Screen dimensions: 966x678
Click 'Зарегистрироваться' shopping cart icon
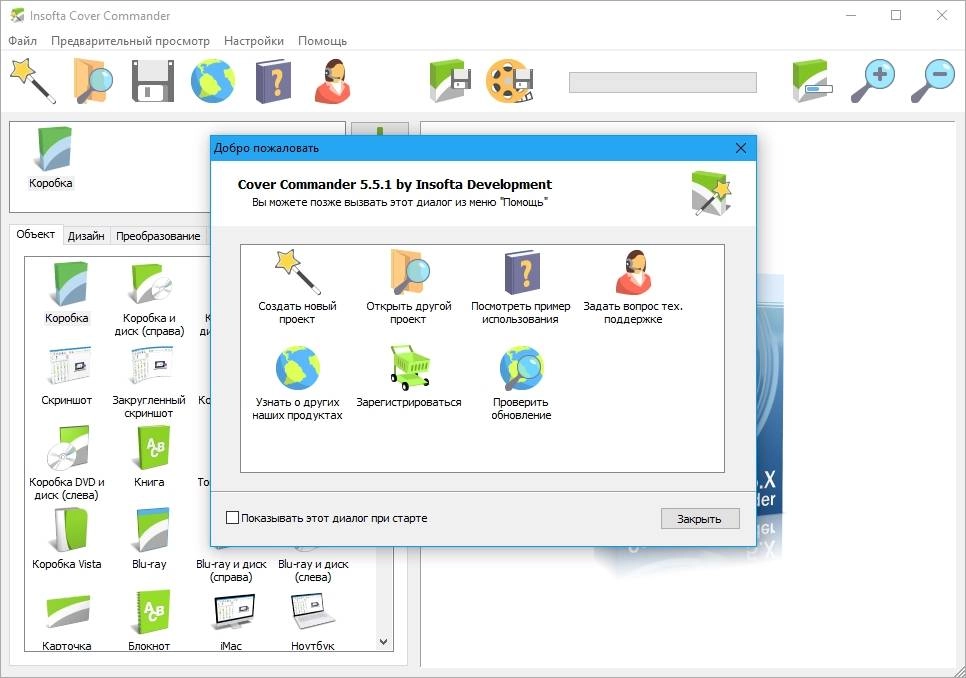408,377
